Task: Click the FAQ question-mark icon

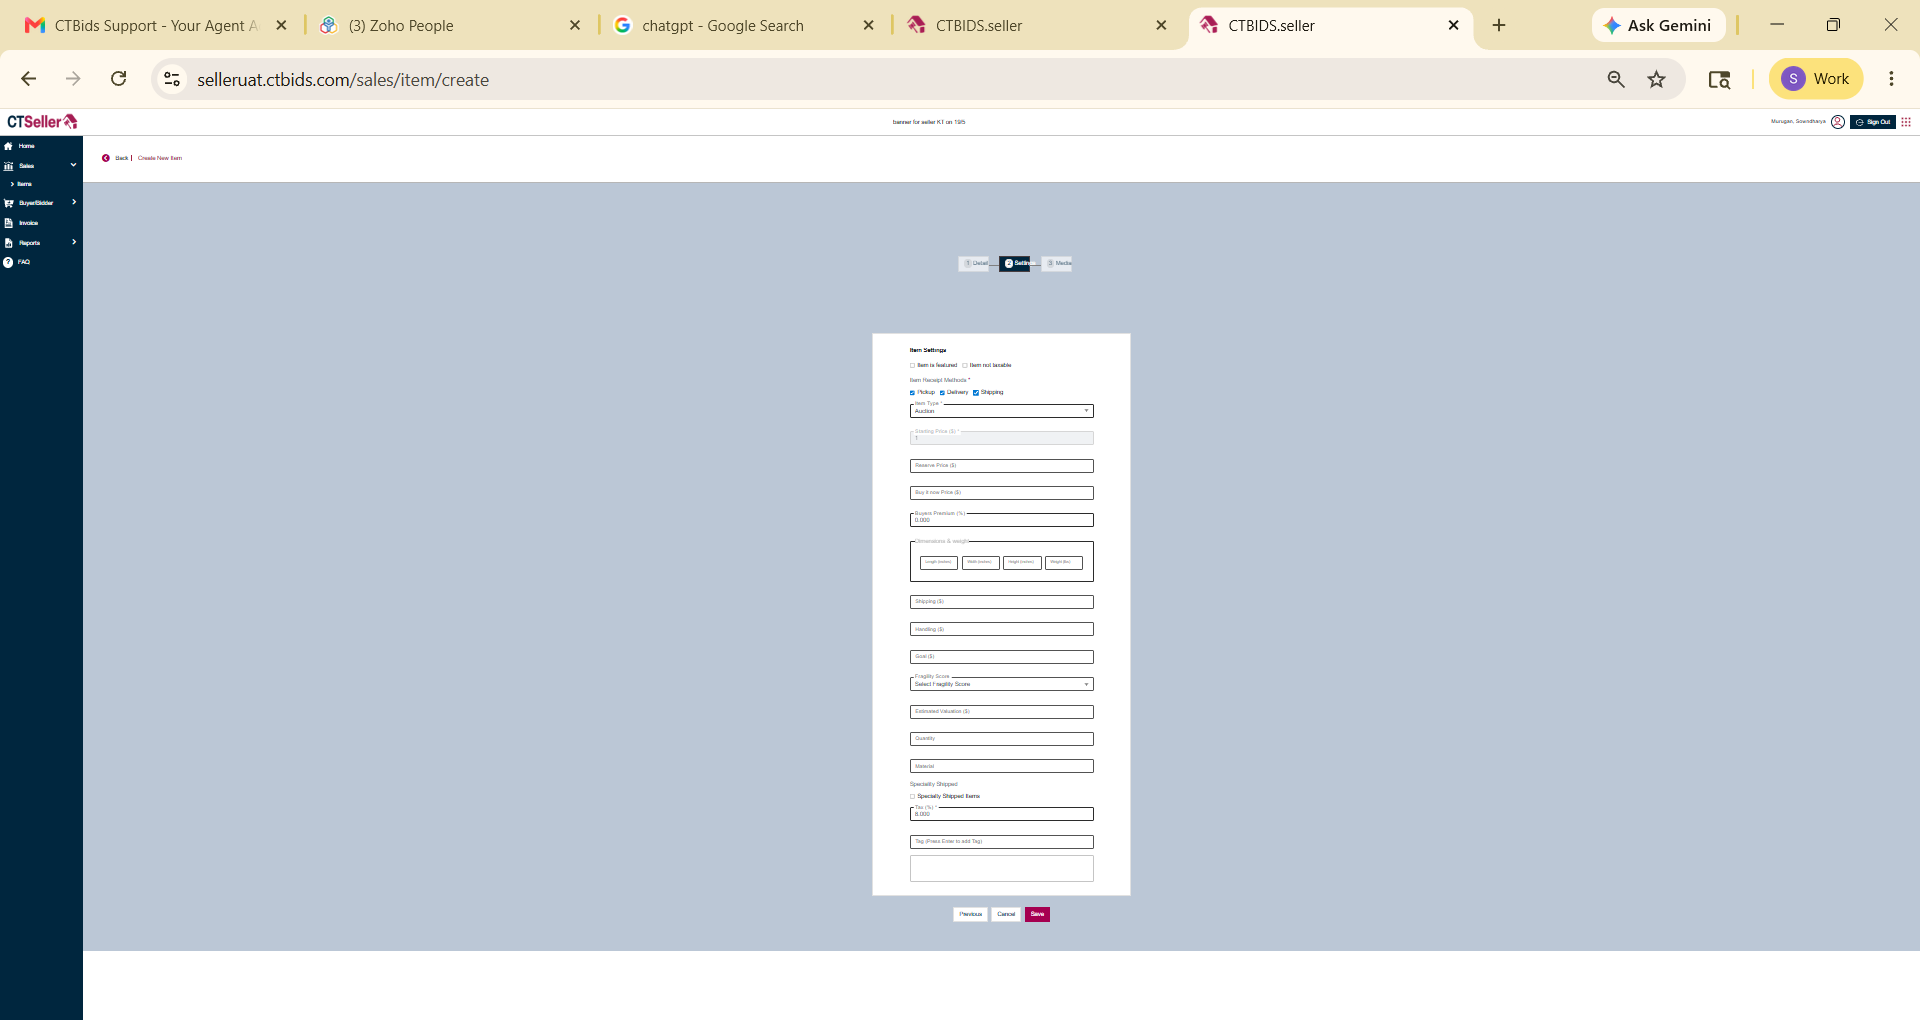Action: (8, 262)
